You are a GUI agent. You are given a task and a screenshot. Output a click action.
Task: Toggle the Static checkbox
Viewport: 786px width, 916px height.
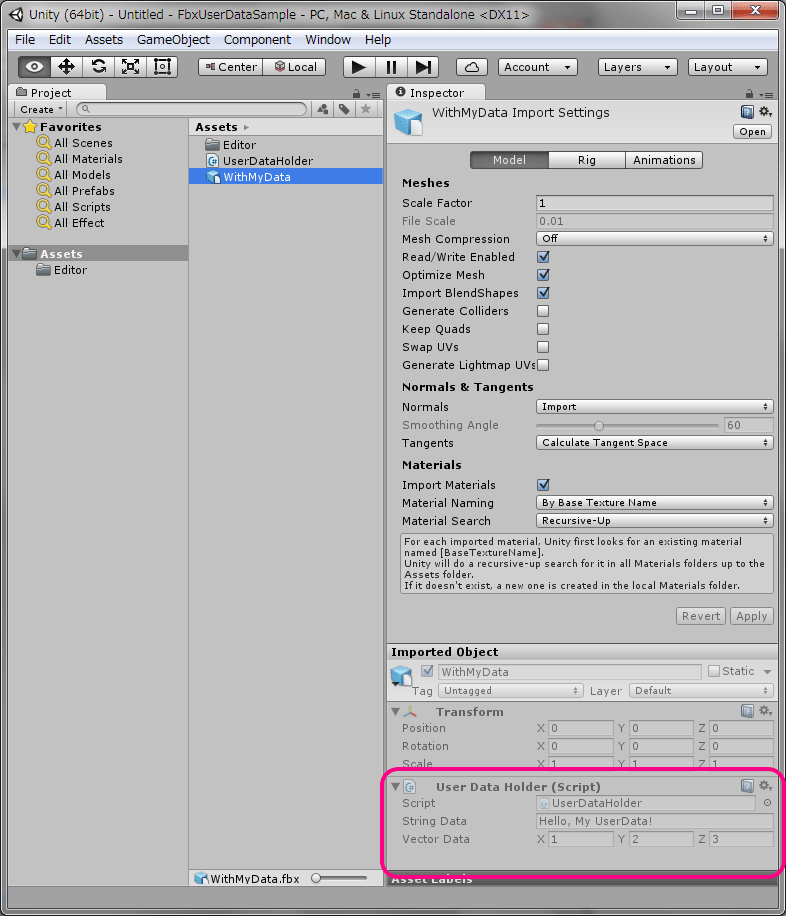click(x=714, y=671)
